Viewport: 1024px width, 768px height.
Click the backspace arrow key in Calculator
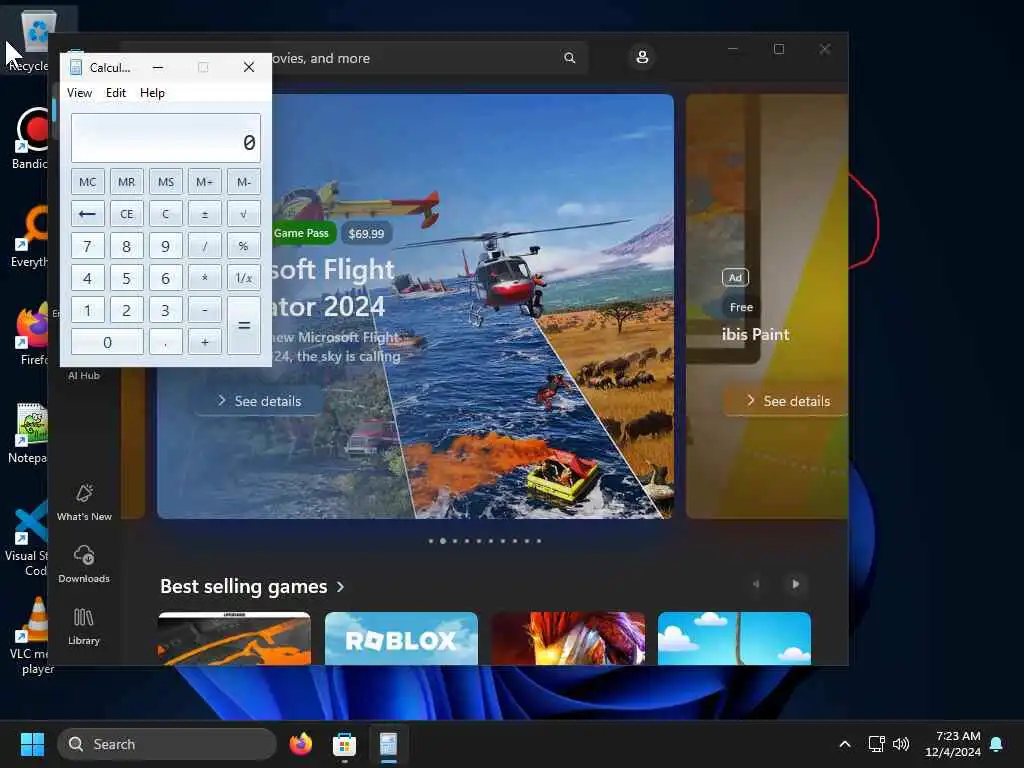[88, 214]
